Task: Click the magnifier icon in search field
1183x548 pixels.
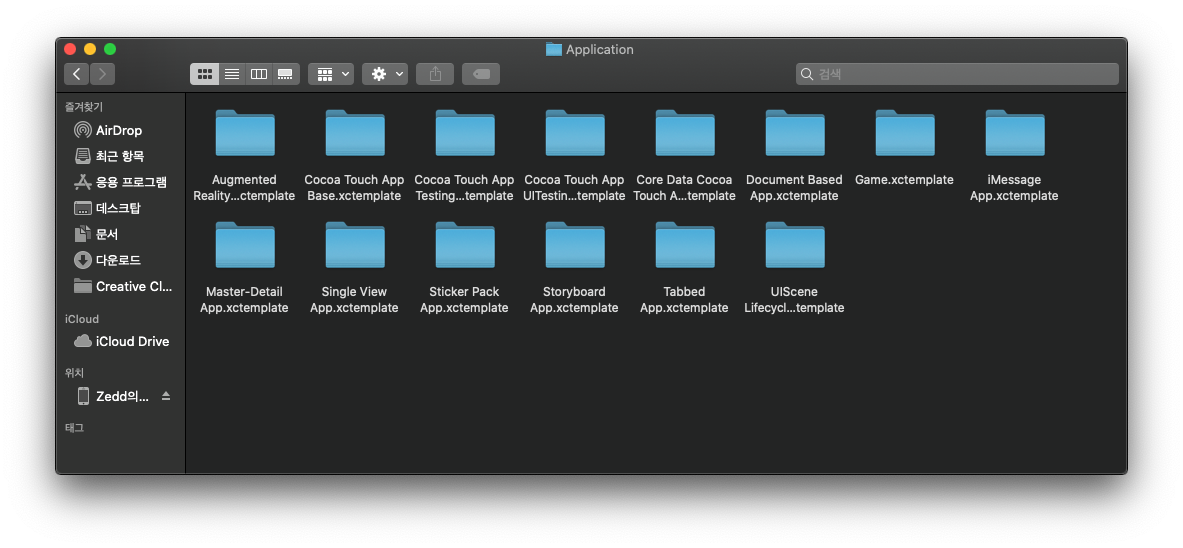Action: [x=807, y=74]
